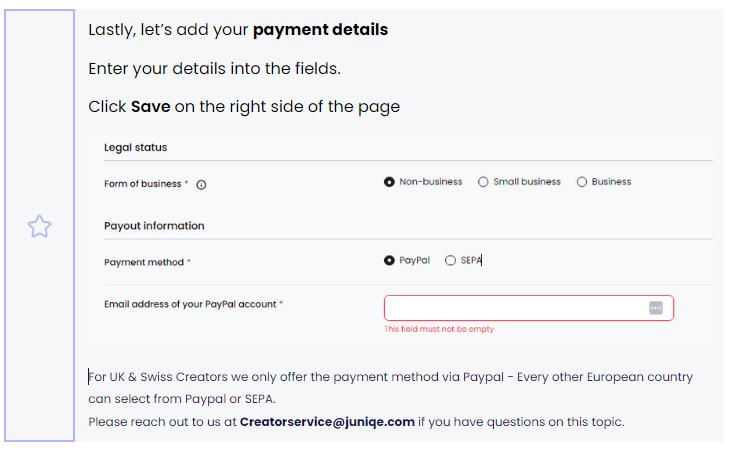Click the Payout information section heading

[154, 226]
